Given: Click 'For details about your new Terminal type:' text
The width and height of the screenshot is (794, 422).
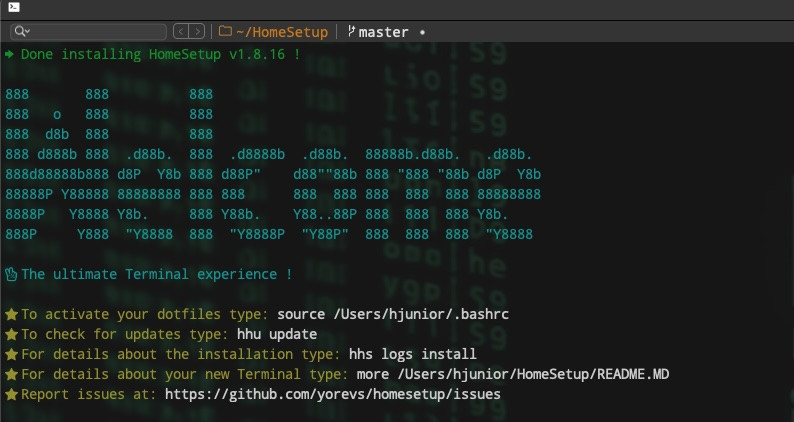Looking at the screenshot, I should [x=185, y=374].
